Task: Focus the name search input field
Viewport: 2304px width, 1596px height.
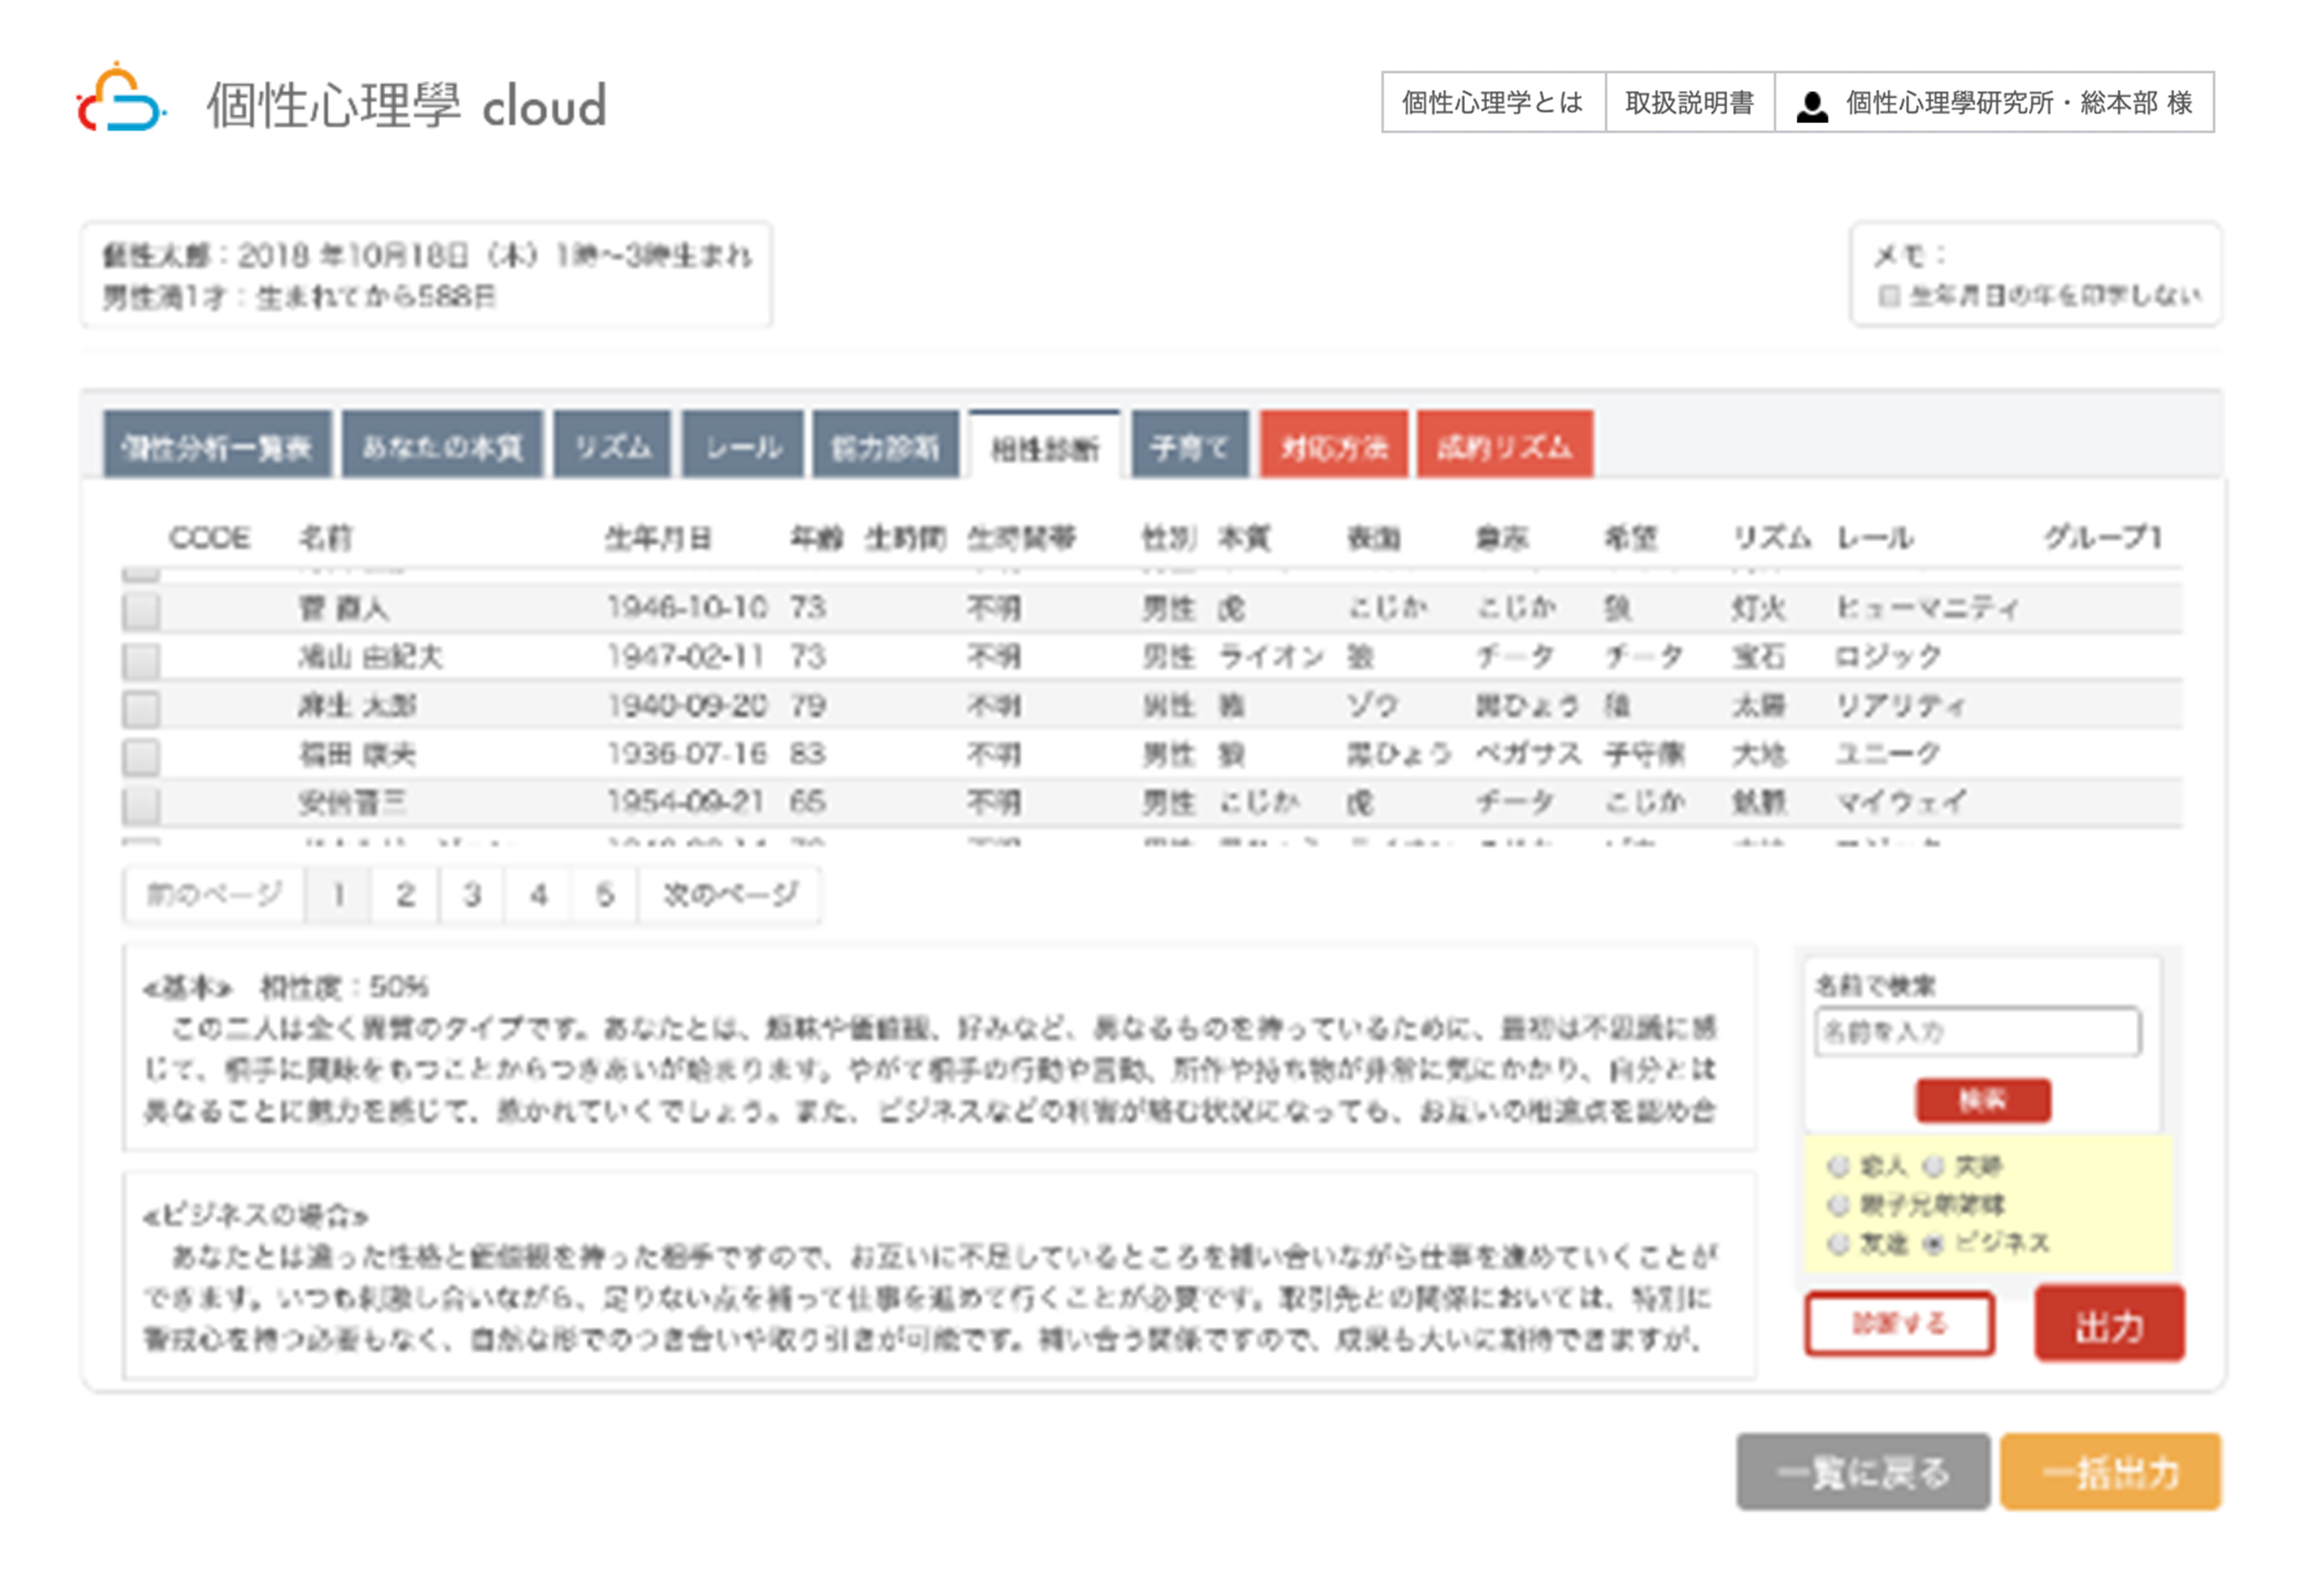Action: tap(1977, 1032)
